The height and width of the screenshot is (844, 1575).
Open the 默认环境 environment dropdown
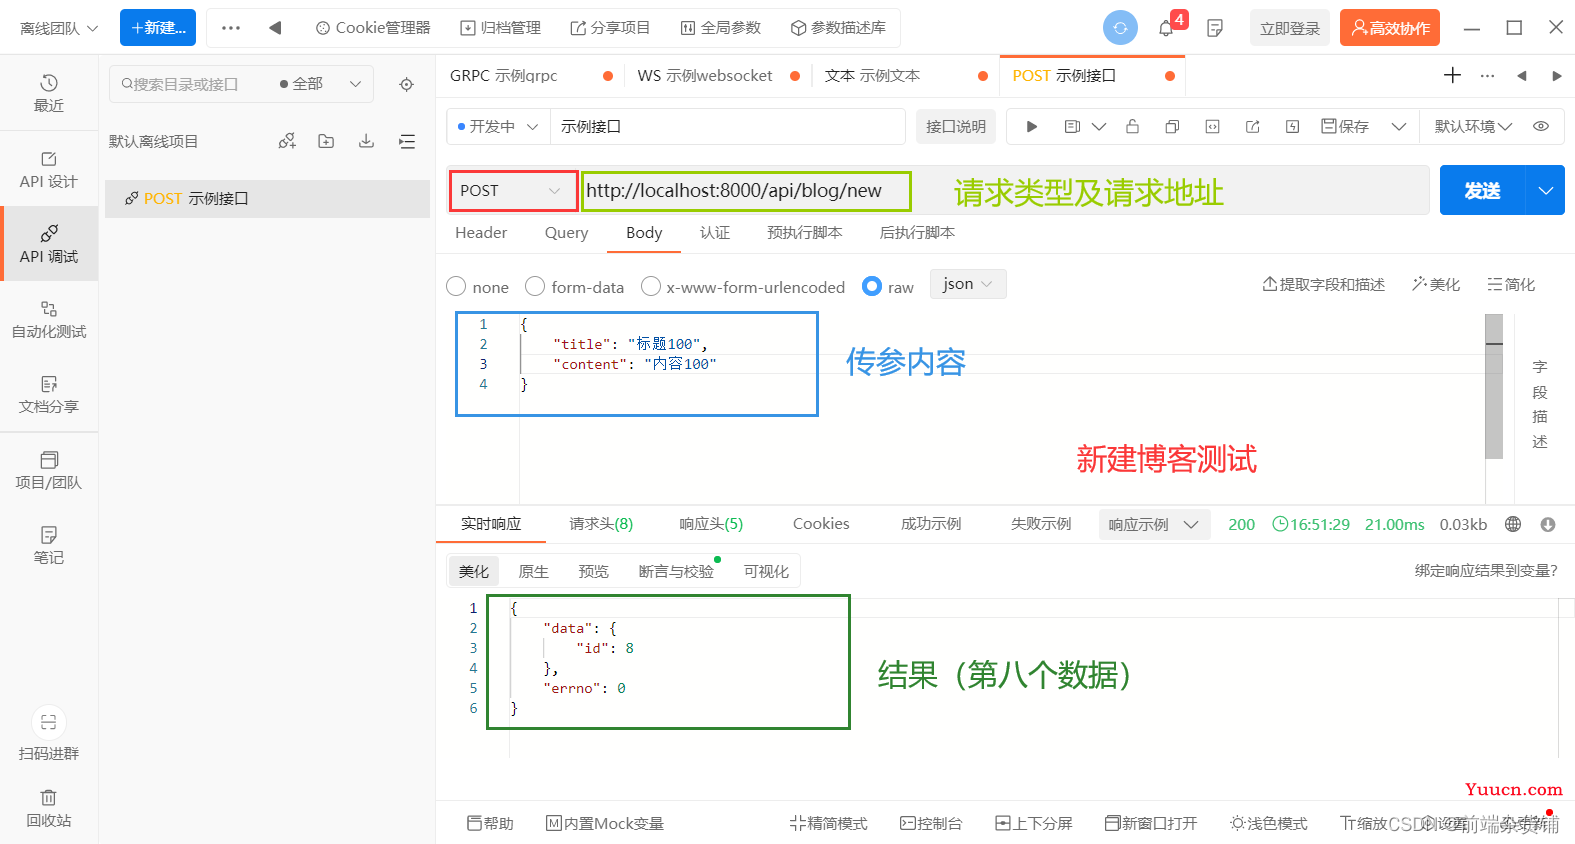click(1474, 126)
